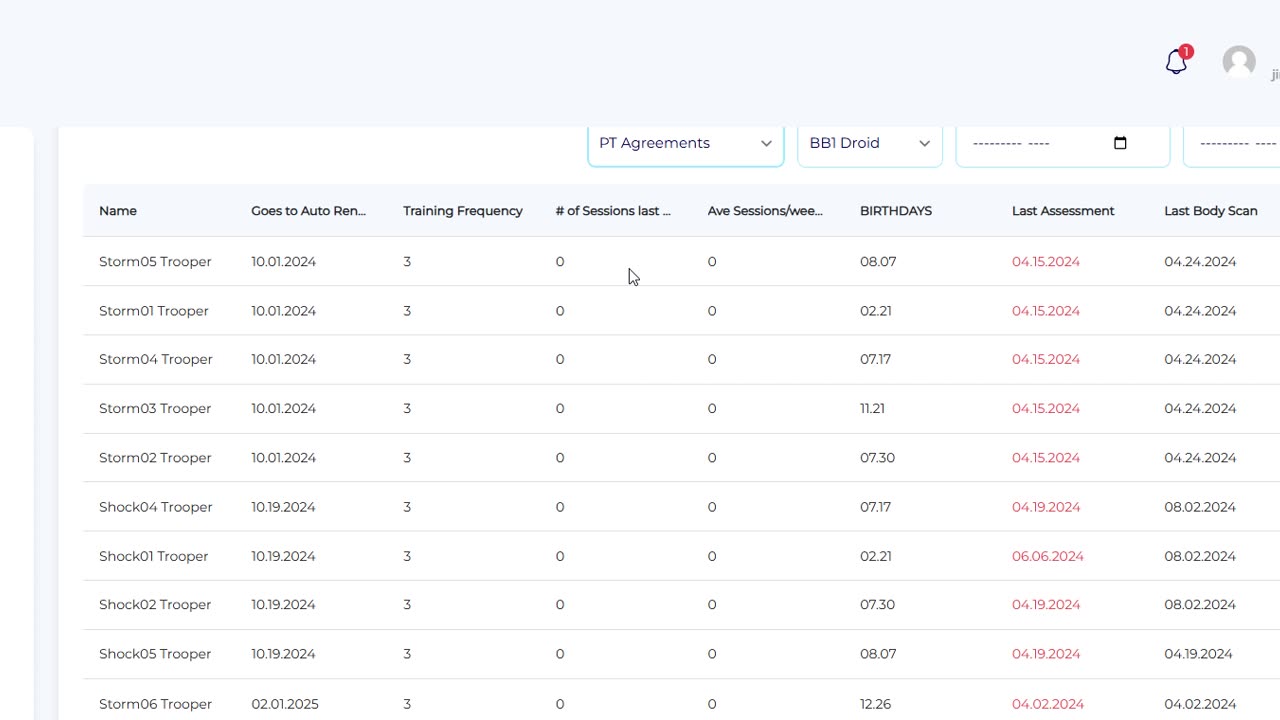Select the Storm03 Trooper row name
Image resolution: width=1280 pixels, height=720 pixels.
pyautogui.click(x=155, y=408)
